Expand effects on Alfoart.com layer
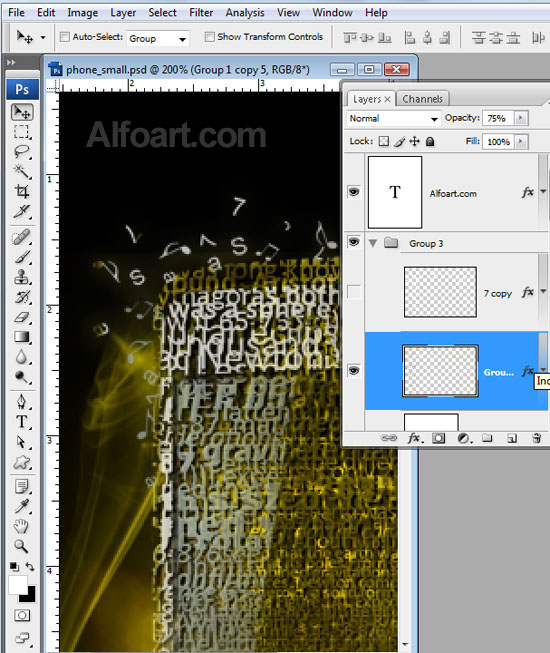The width and height of the screenshot is (550, 653). [543, 192]
